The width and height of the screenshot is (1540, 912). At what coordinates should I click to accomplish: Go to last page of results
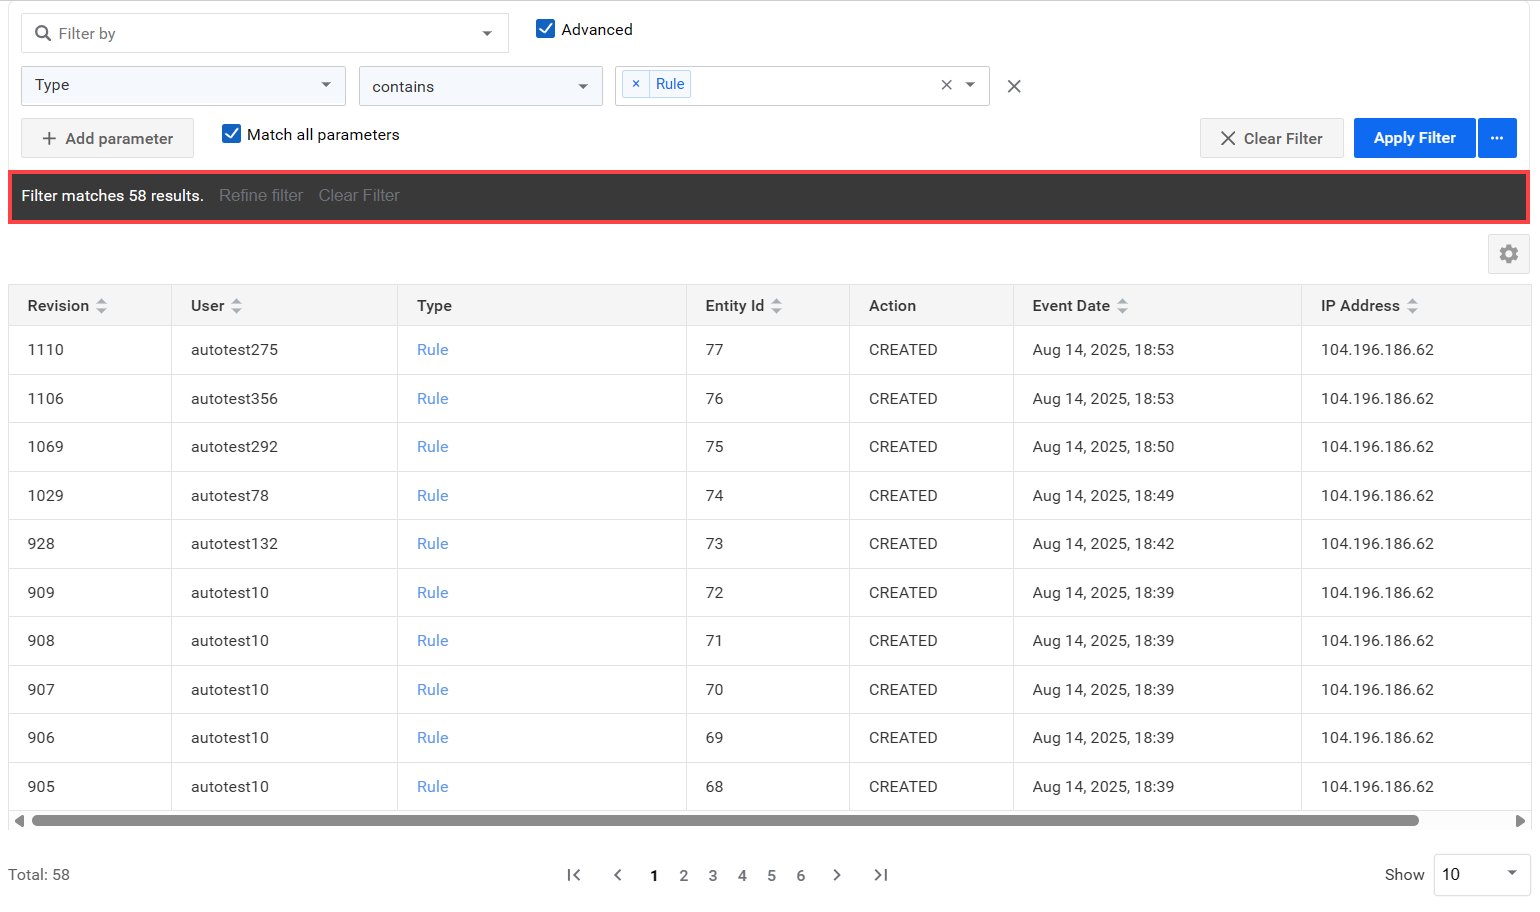pos(880,875)
